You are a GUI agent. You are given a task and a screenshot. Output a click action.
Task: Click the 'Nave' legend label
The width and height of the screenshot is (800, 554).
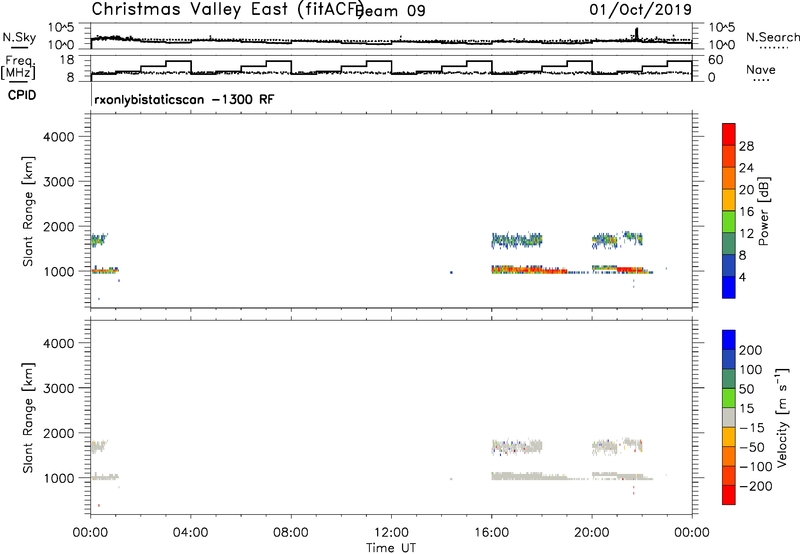(761, 69)
